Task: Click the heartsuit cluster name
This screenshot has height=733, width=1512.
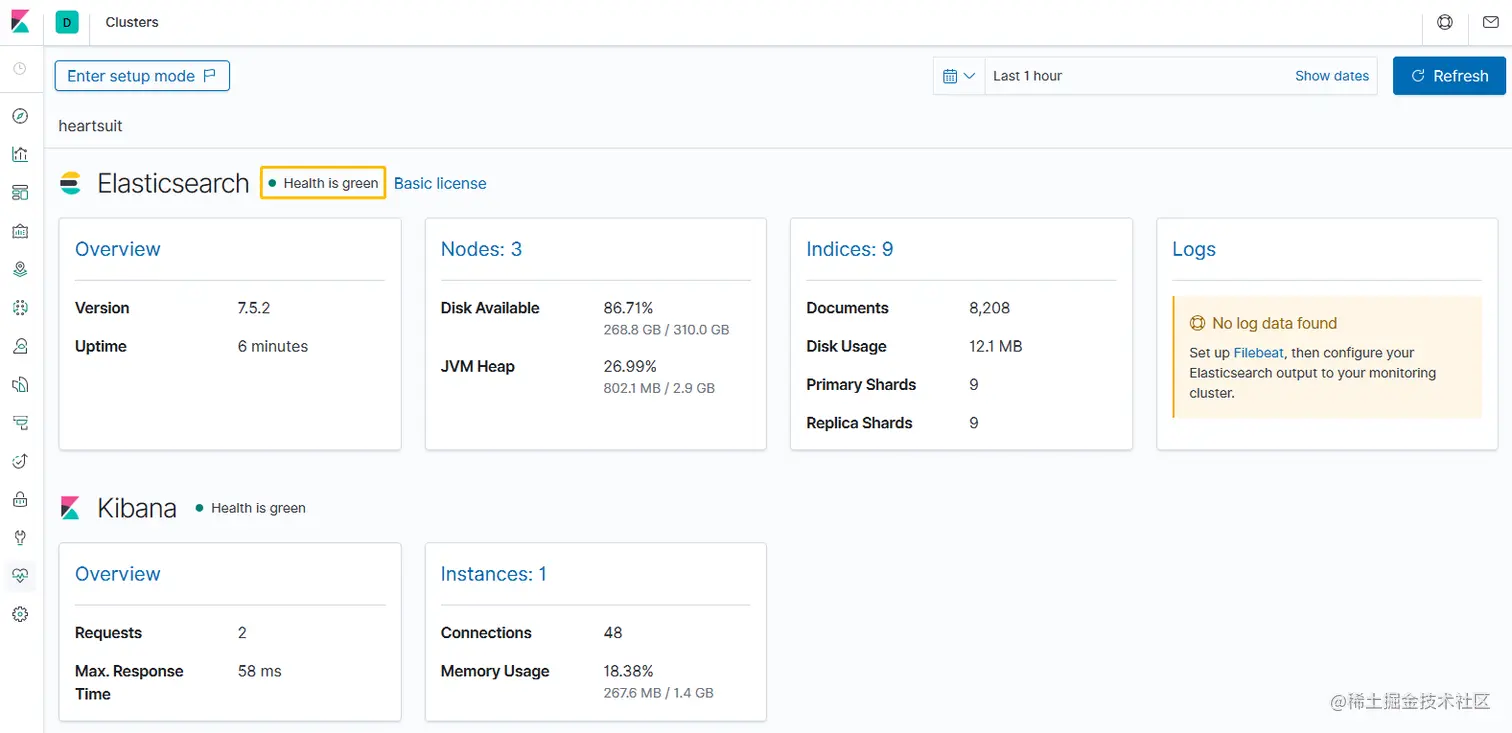Action: (90, 125)
